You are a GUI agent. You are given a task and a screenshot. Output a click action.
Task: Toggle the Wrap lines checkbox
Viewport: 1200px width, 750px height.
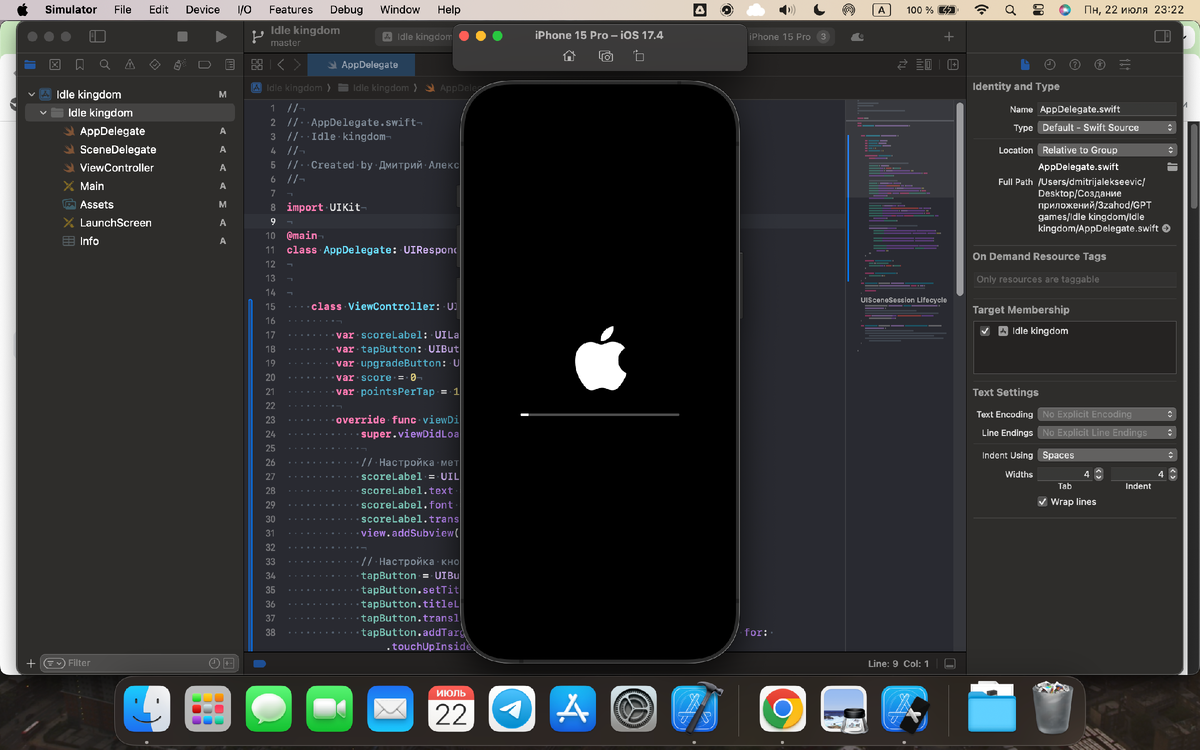coord(1043,502)
